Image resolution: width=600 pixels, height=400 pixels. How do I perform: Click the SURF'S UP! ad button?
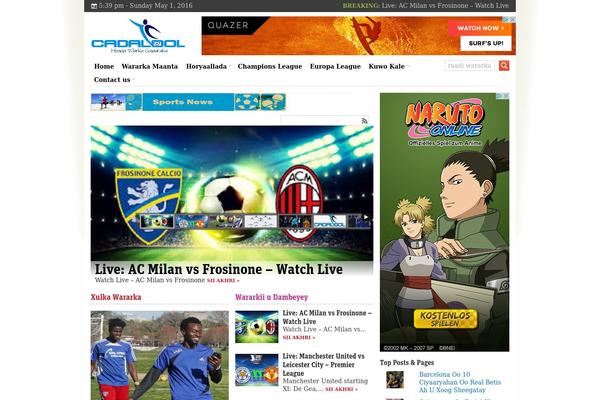click(x=486, y=43)
